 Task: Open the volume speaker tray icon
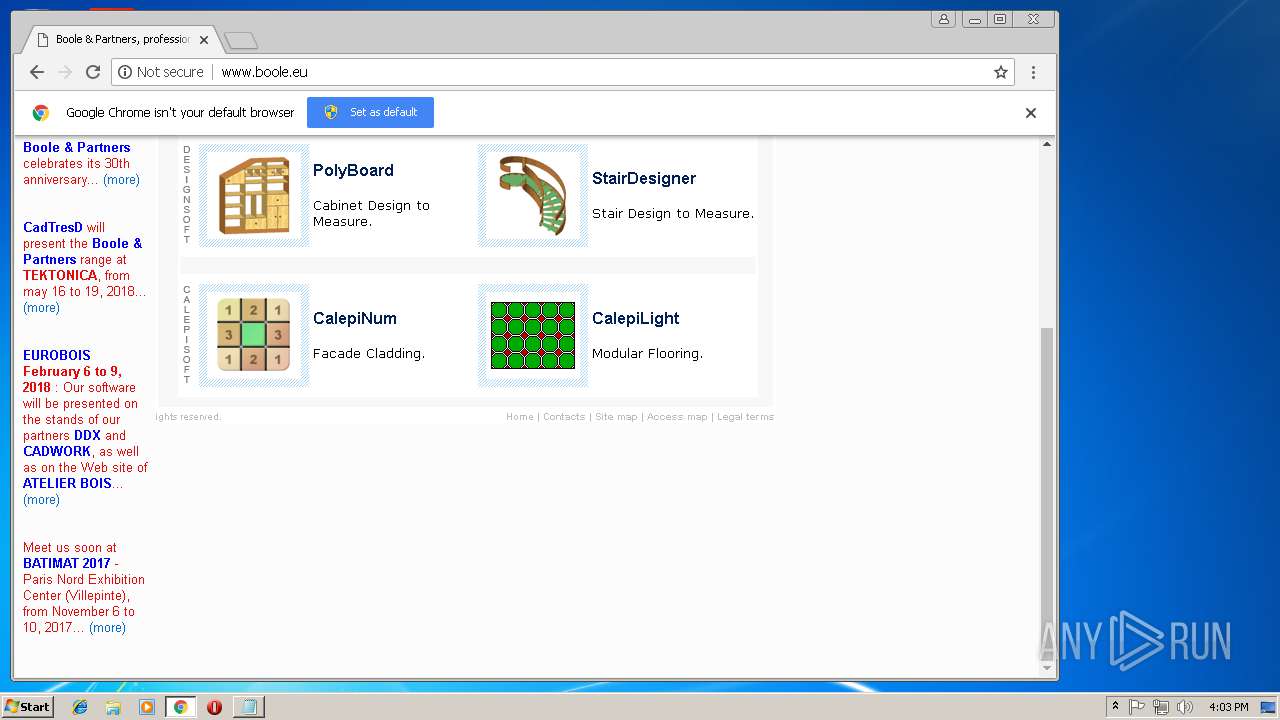(1185, 707)
